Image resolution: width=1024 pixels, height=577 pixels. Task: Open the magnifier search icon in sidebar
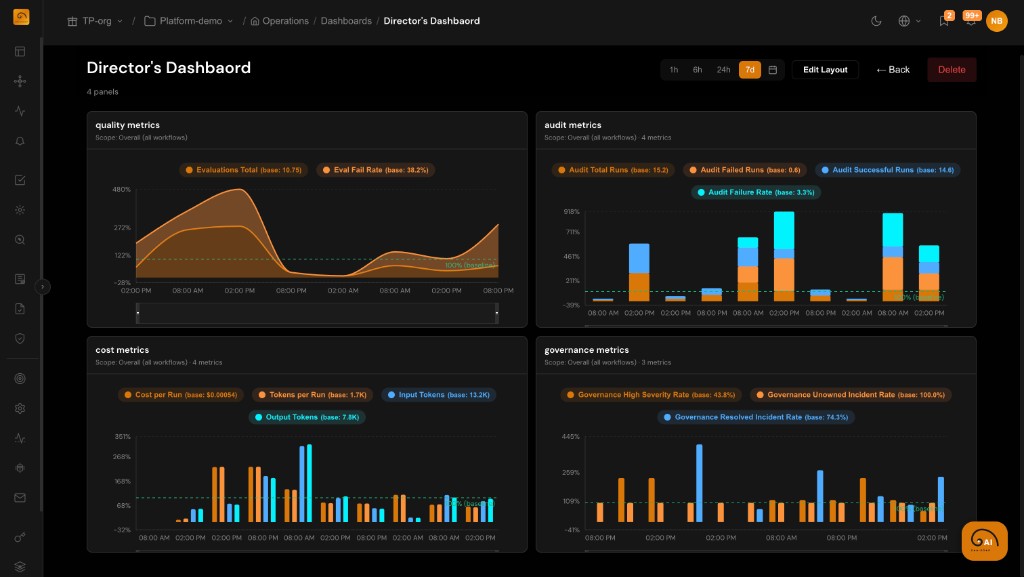point(20,240)
